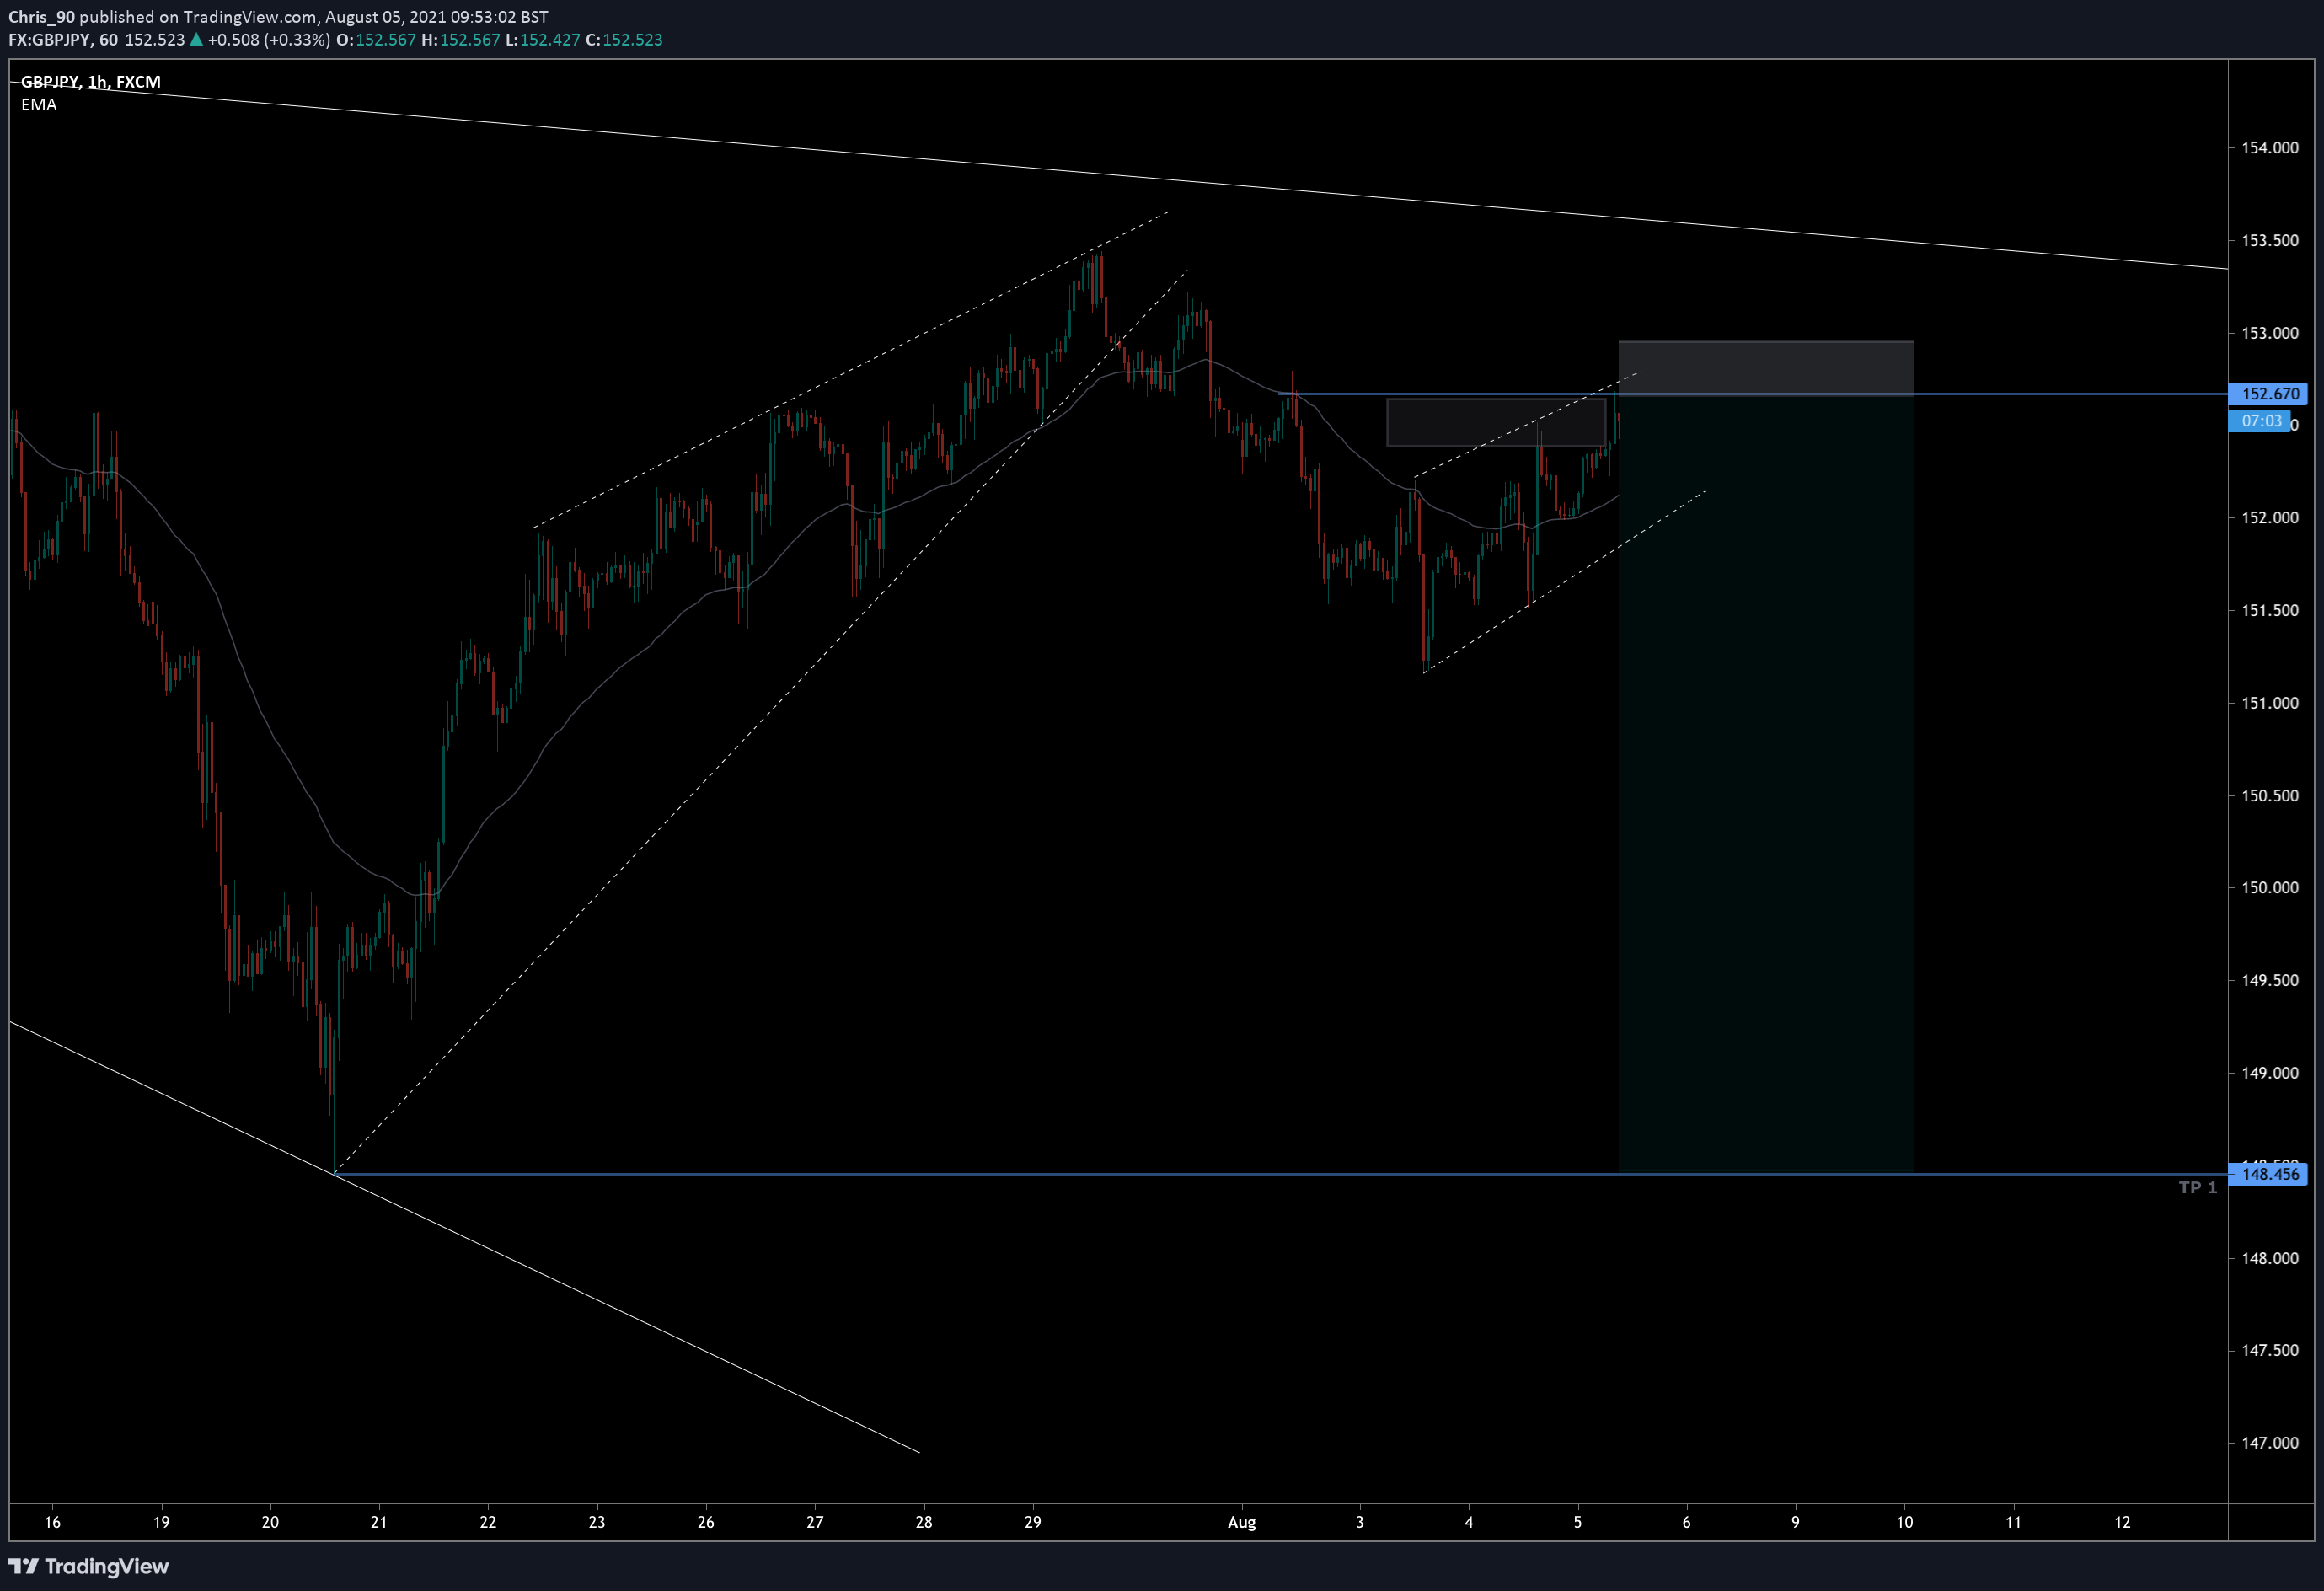Select the small grey rectangle below 152.670 line
This screenshot has height=1591, width=2324.
[x=1497, y=423]
